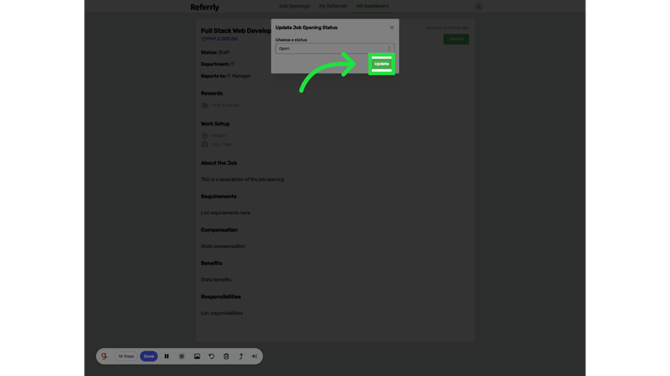Click the blue Done button
The height and width of the screenshot is (376, 670).
[149, 356]
